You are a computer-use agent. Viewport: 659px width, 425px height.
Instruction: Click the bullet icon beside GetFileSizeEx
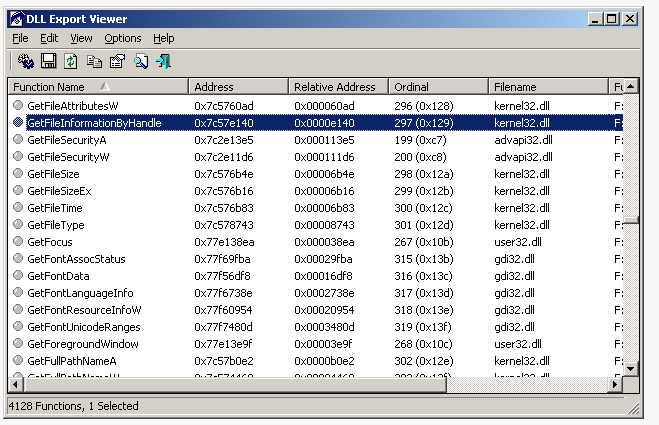tap(18, 190)
